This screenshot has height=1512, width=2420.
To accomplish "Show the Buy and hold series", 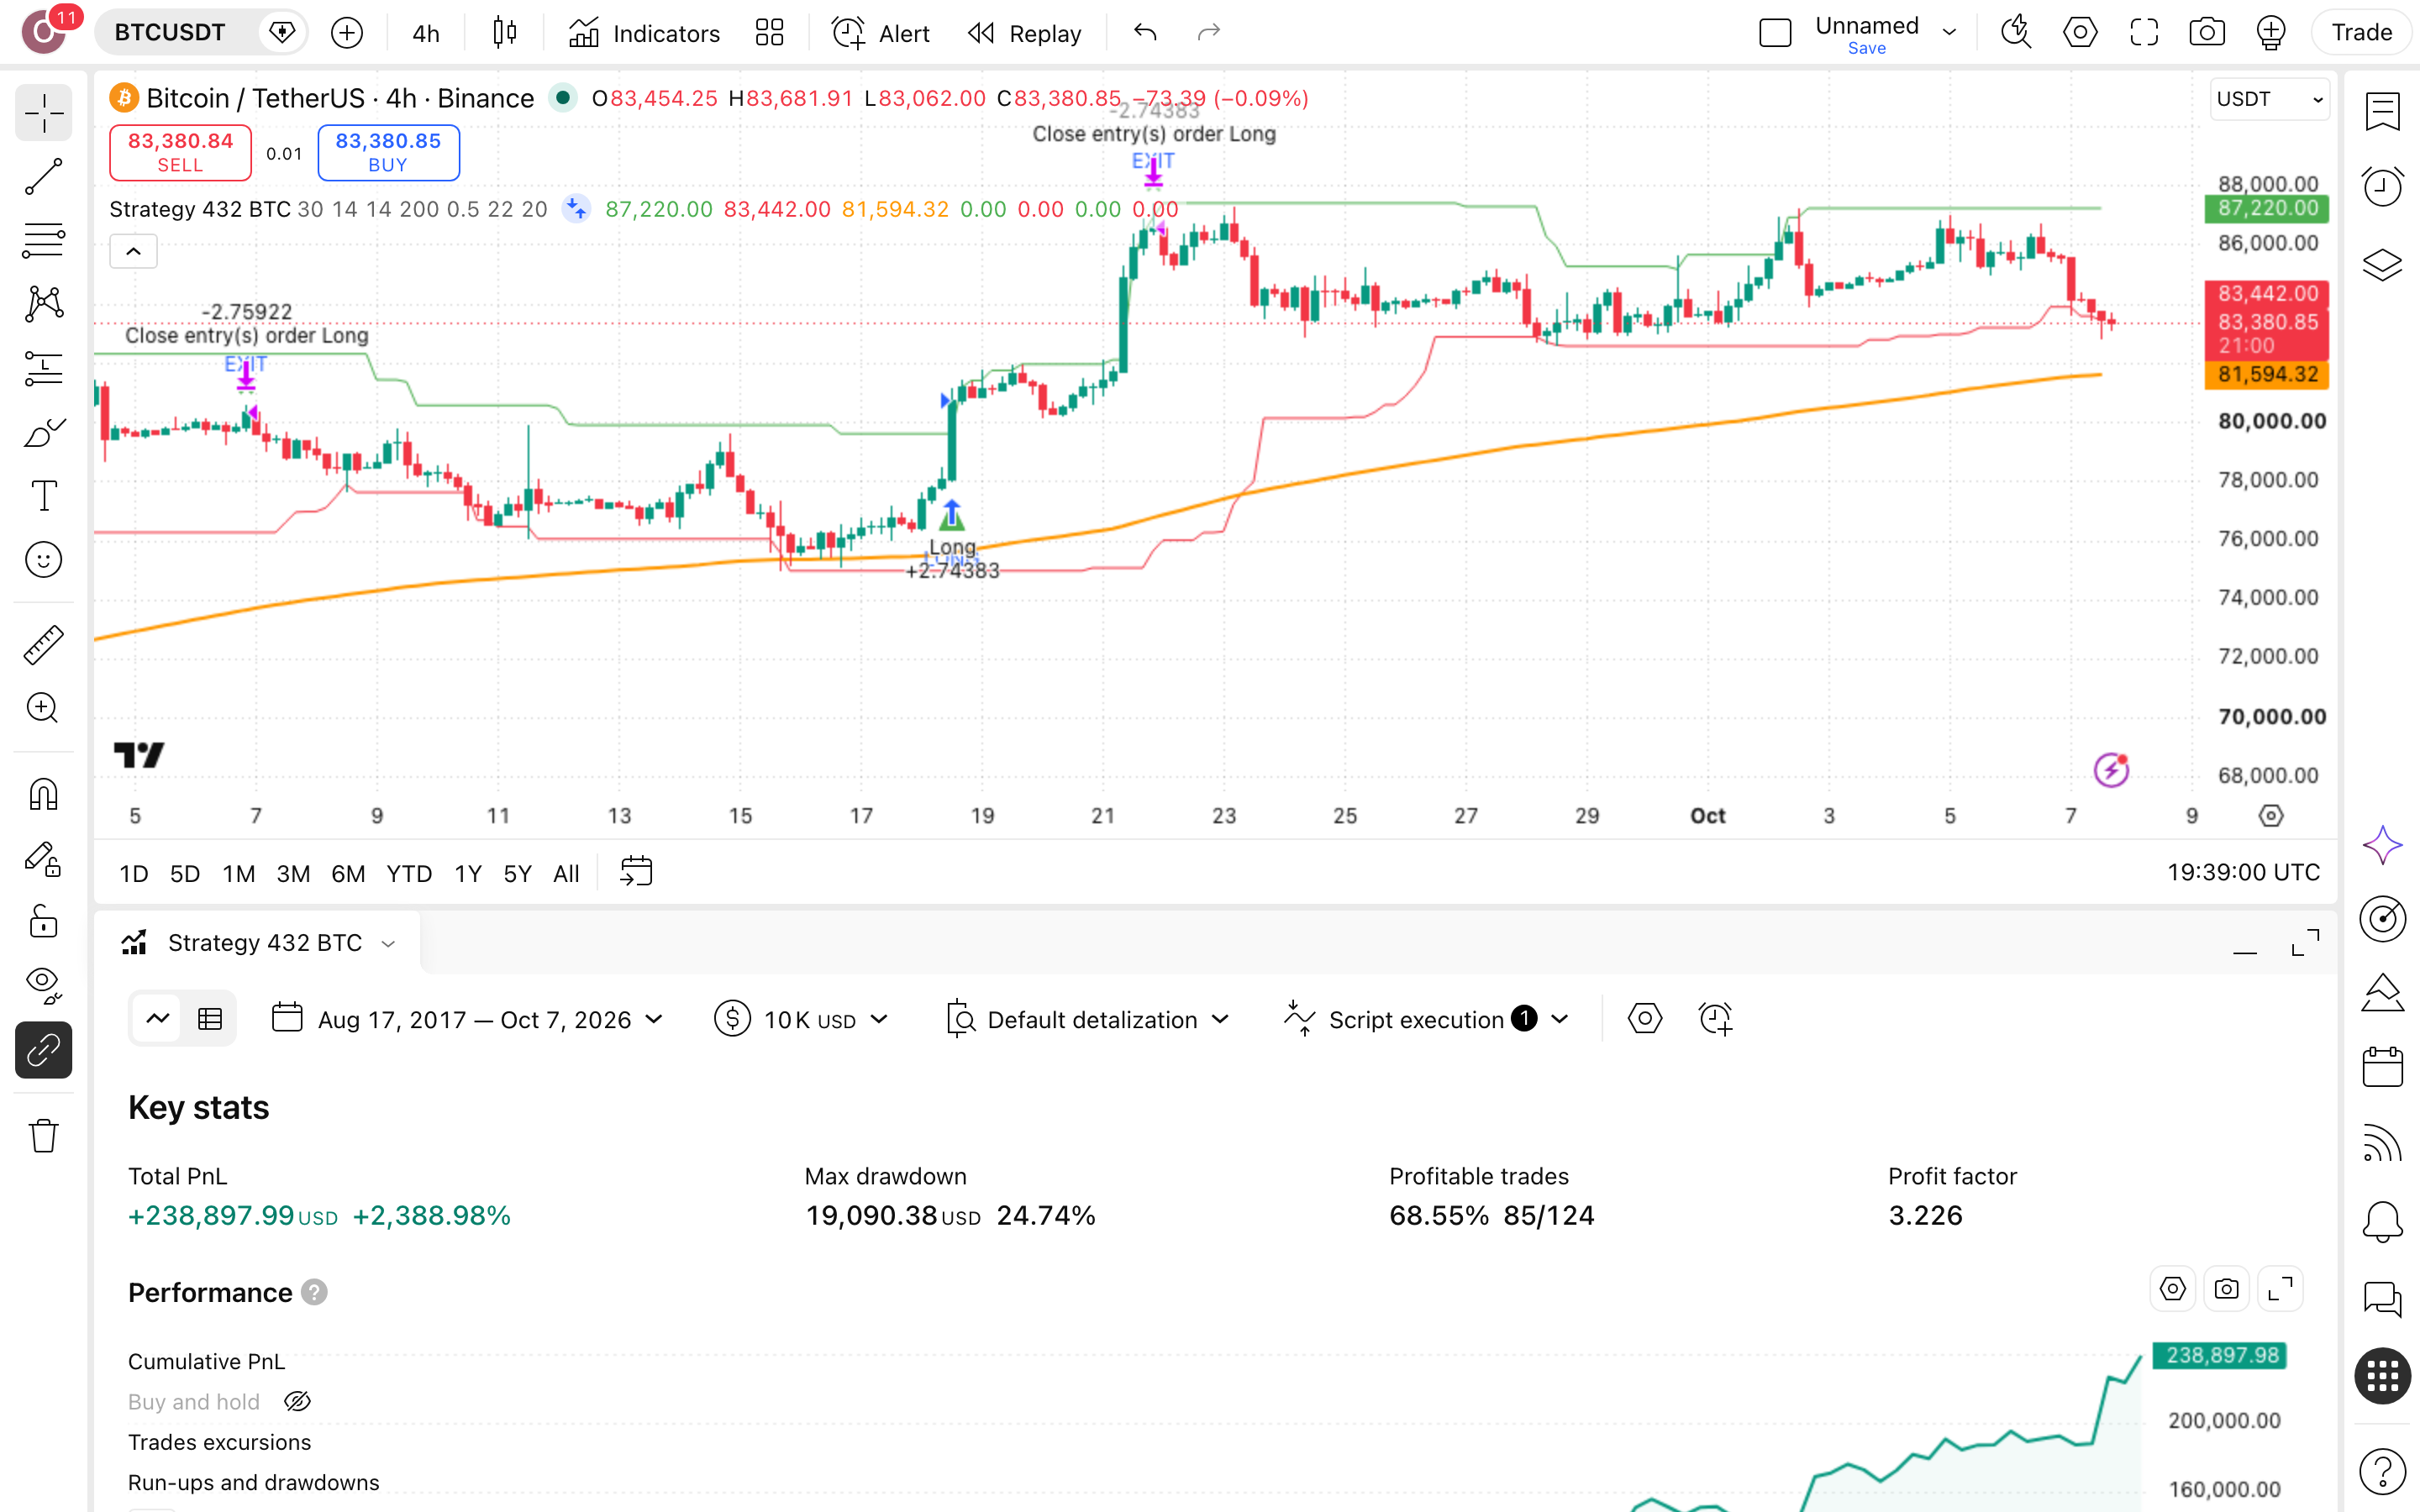I will [297, 1401].
